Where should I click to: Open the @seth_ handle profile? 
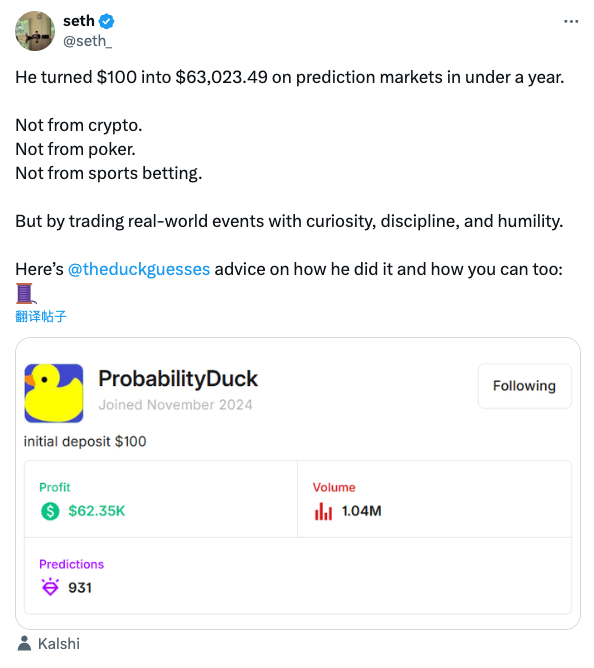[87, 41]
